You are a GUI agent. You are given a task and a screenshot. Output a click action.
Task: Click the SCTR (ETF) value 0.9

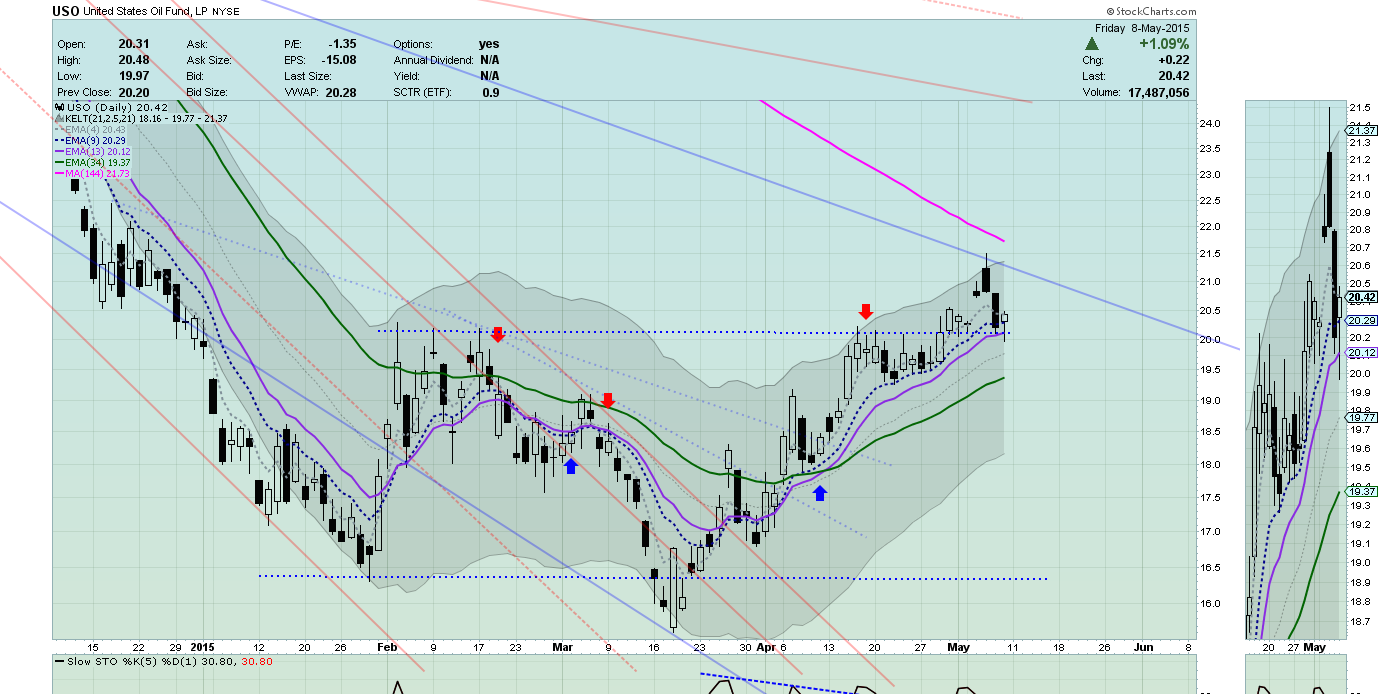[x=491, y=92]
